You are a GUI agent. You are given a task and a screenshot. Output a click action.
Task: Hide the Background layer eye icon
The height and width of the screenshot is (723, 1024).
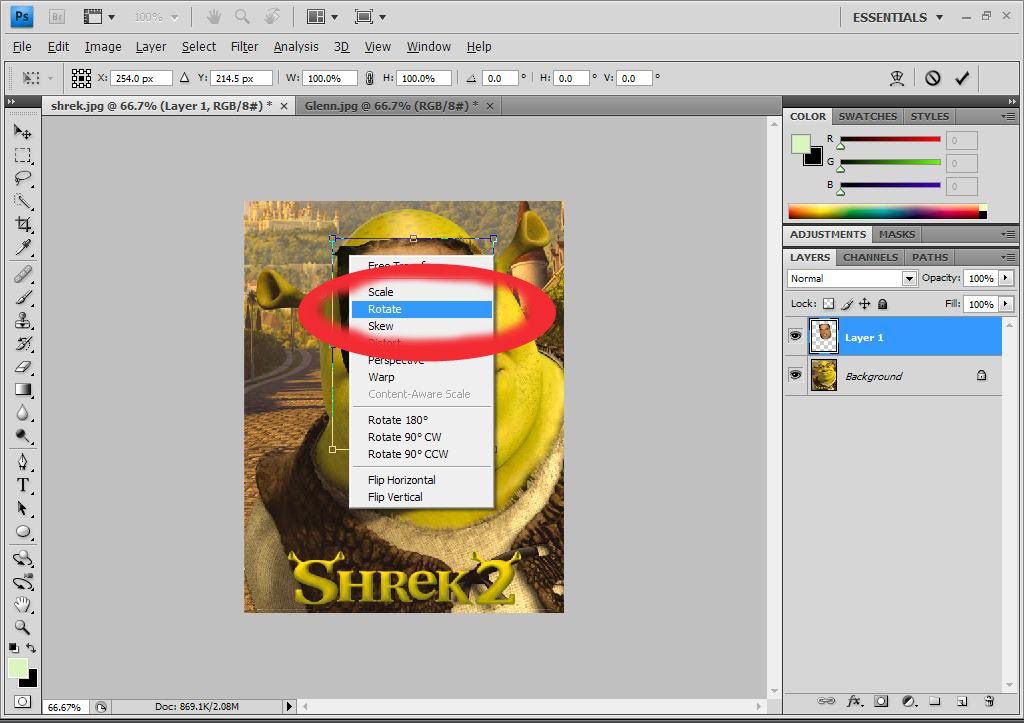(x=795, y=376)
